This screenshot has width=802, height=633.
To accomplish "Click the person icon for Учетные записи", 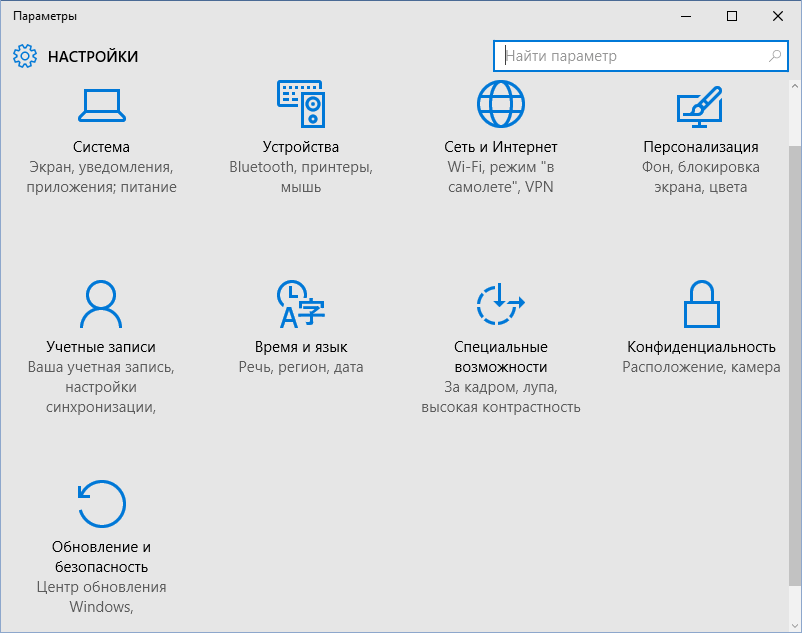I will 101,304.
